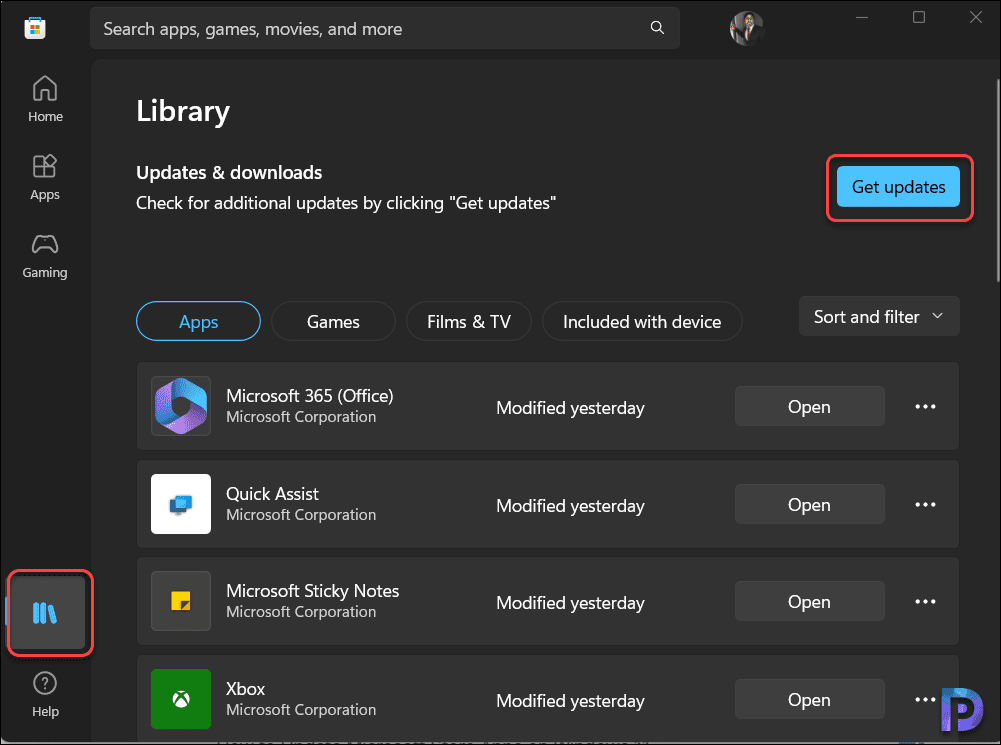Click the Microsoft Store logo
Image resolution: width=1001 pixels, height=745 pixels.
point(34,27)
